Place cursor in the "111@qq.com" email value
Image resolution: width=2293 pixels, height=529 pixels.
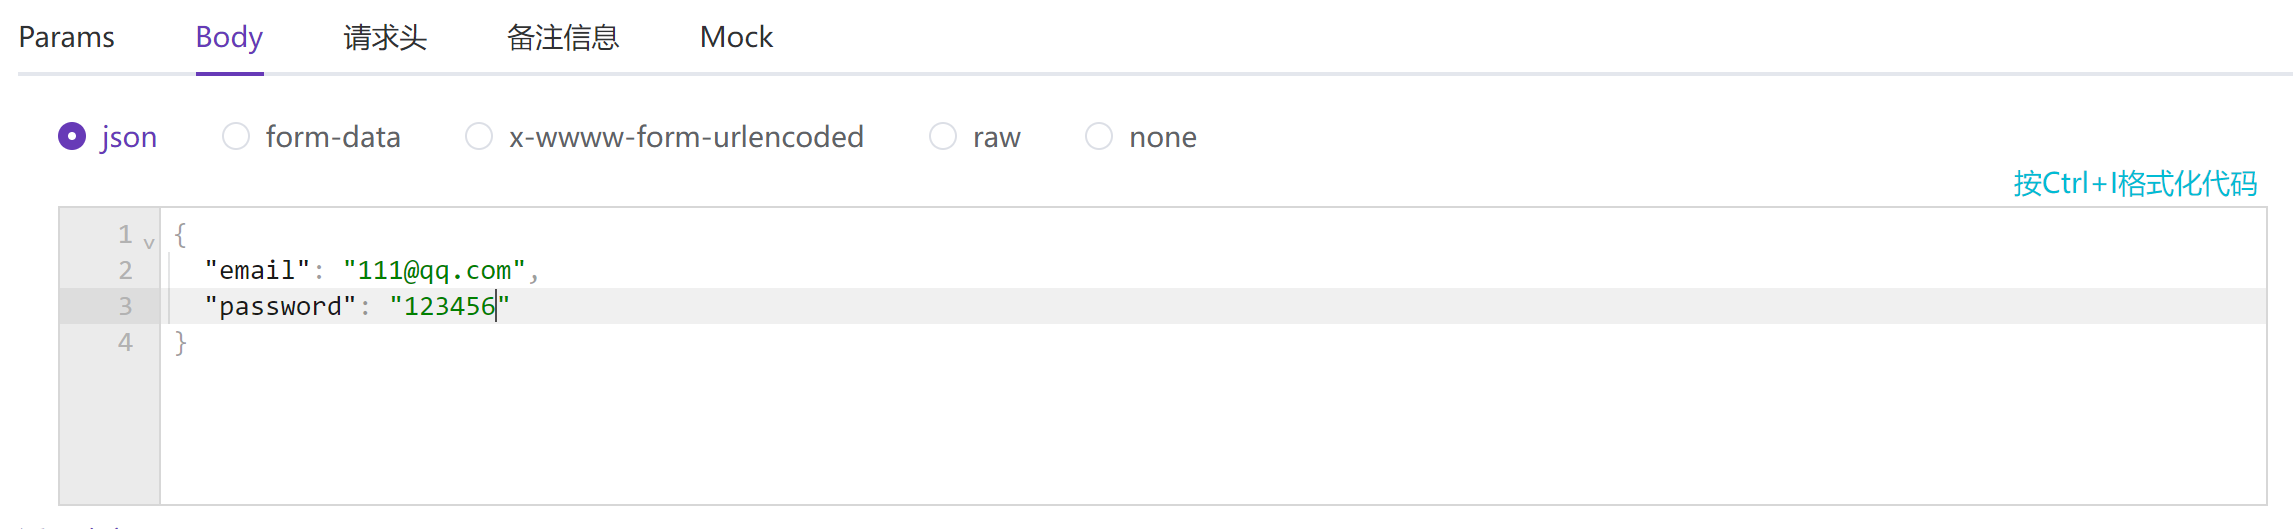(434, 271)
